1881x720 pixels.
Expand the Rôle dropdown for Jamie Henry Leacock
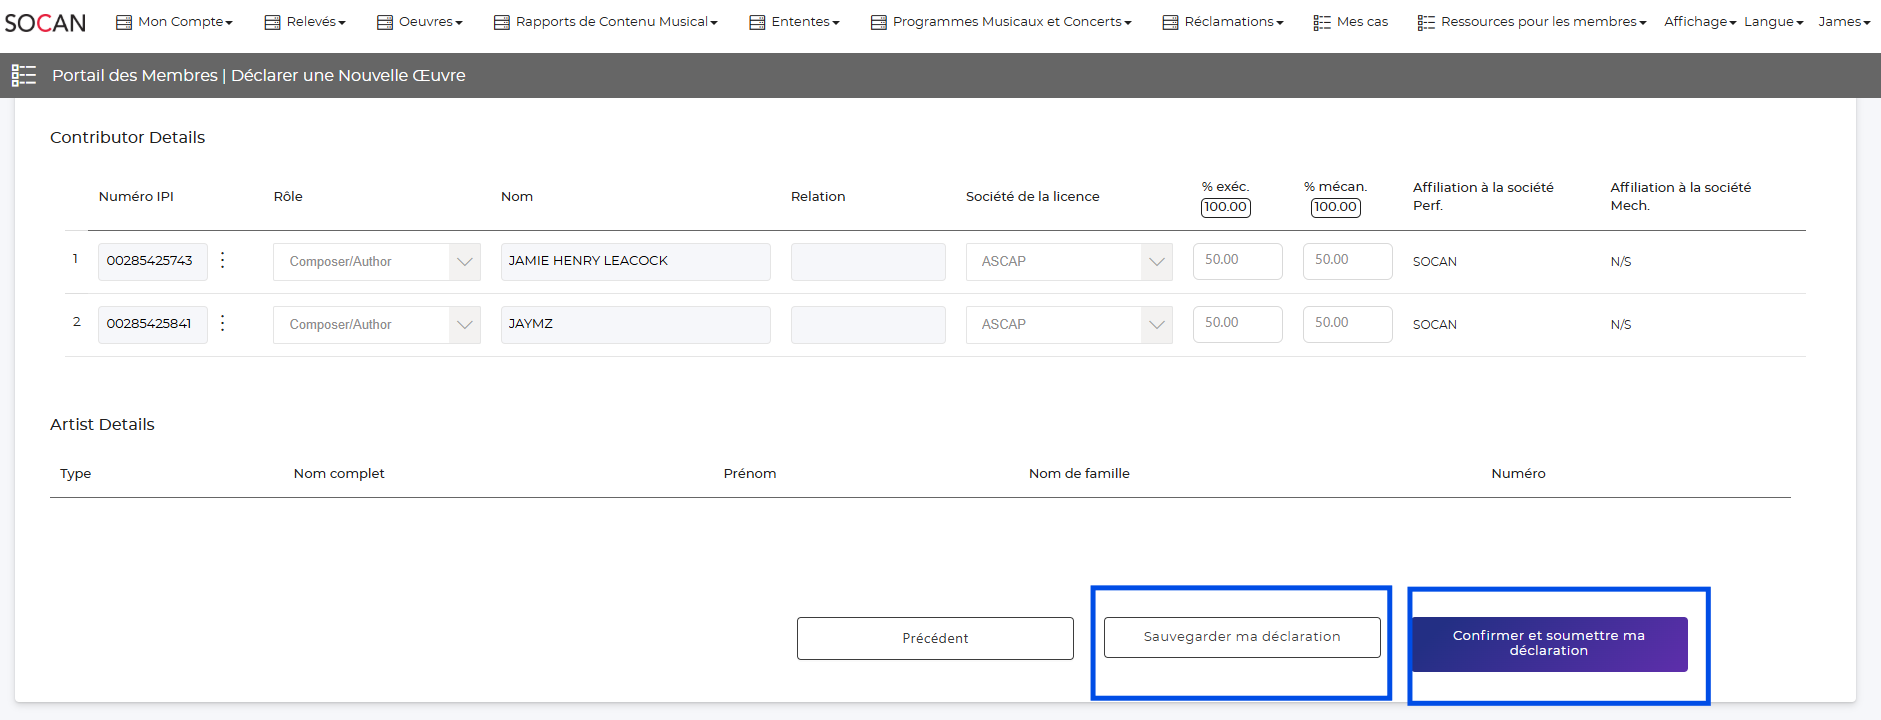pos(464,262)
